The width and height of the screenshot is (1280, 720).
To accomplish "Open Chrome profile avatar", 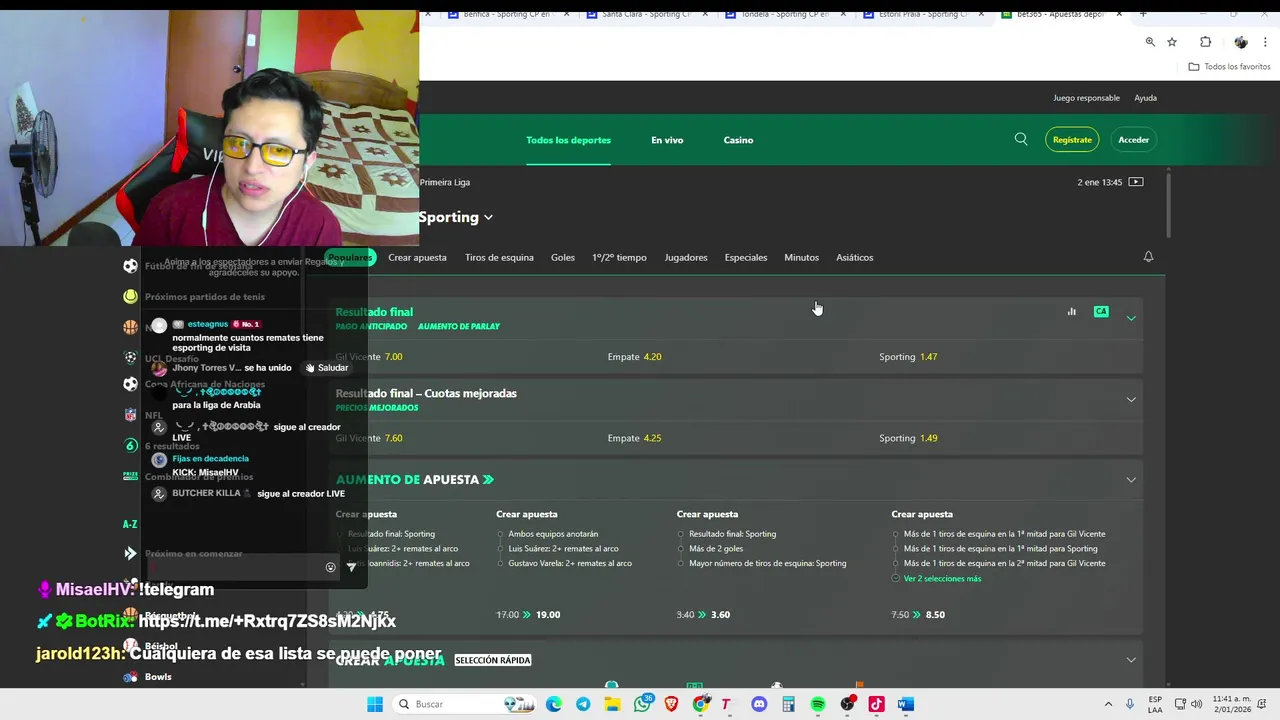I will pos(1241,42).
